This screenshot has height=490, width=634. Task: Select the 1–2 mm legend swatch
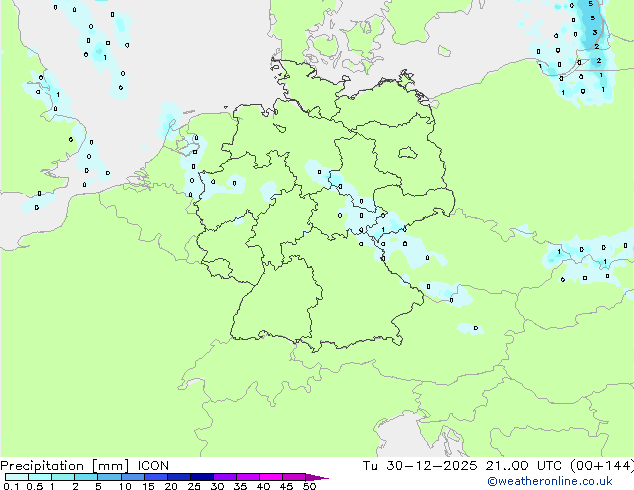click(x=63, y=477)
